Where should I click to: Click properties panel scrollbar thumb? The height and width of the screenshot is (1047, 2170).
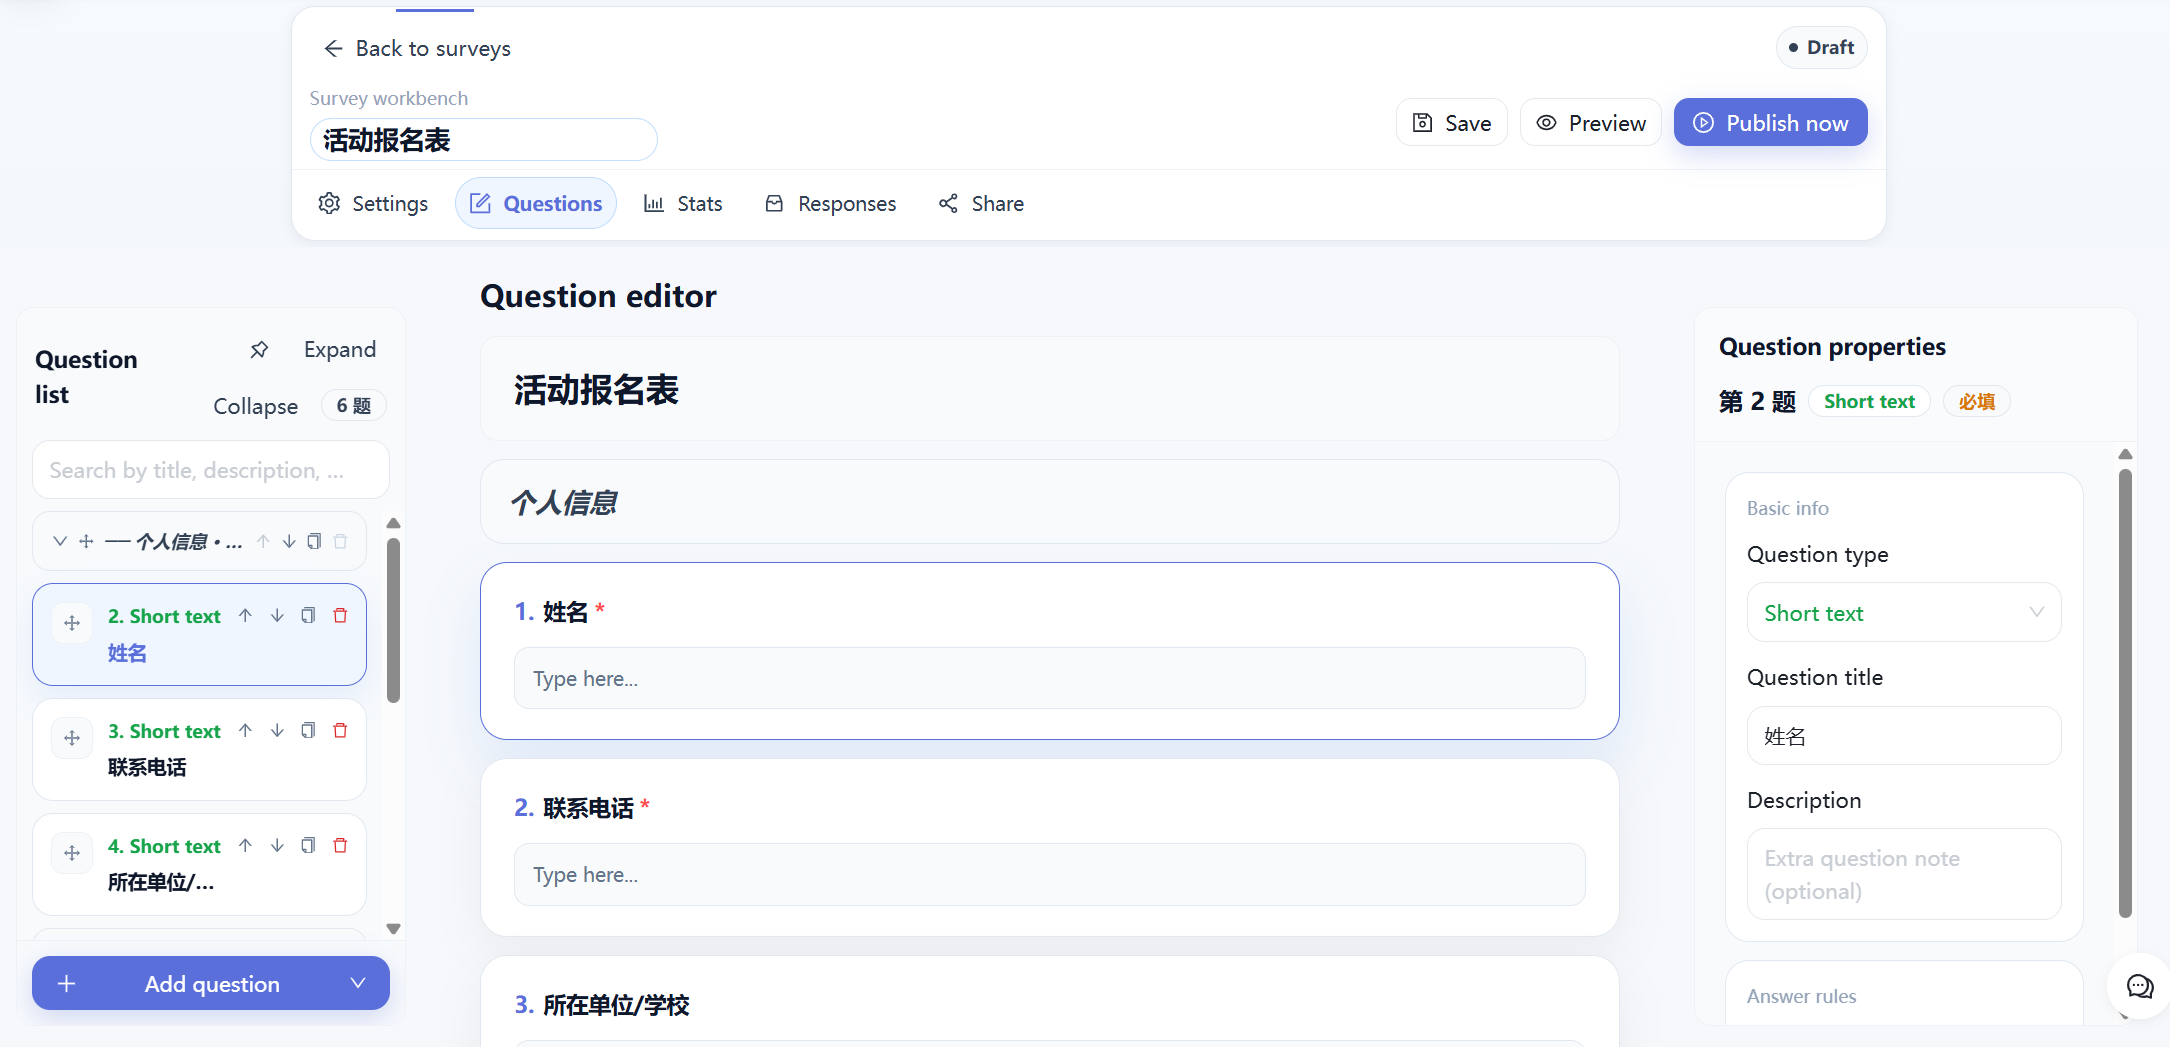coord(2125,692)
